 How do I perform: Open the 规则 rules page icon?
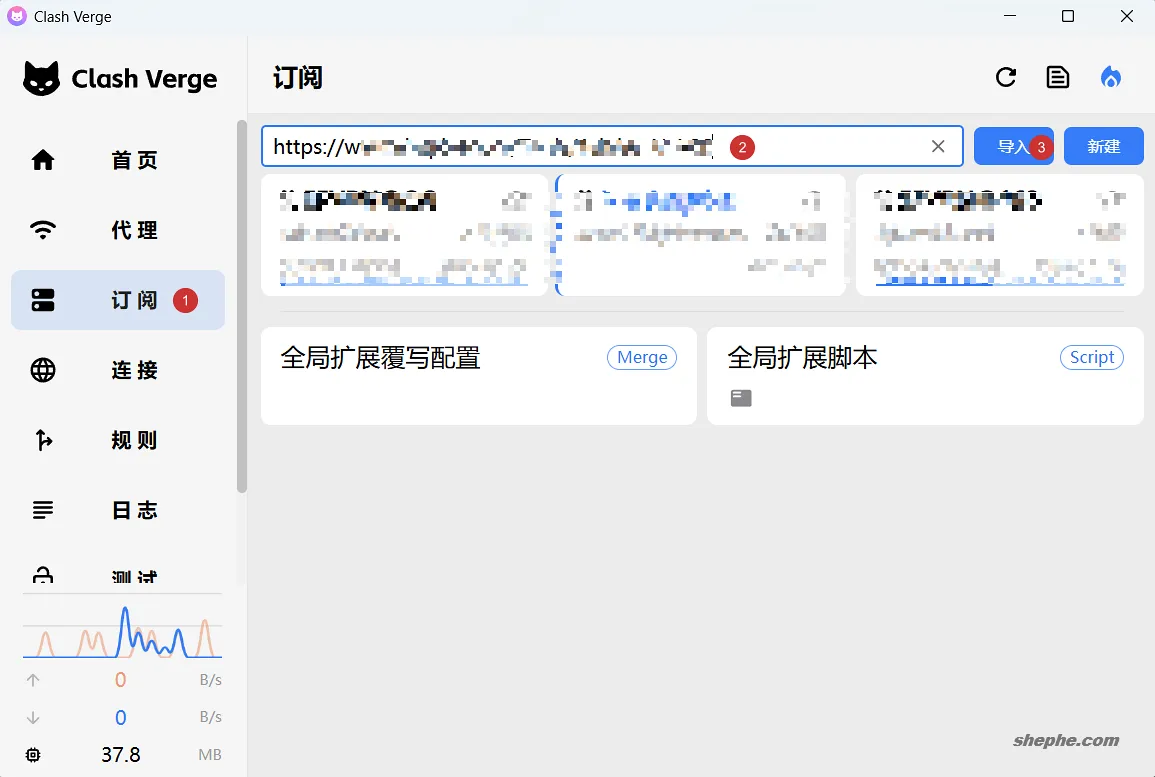[x=42, y=440]
